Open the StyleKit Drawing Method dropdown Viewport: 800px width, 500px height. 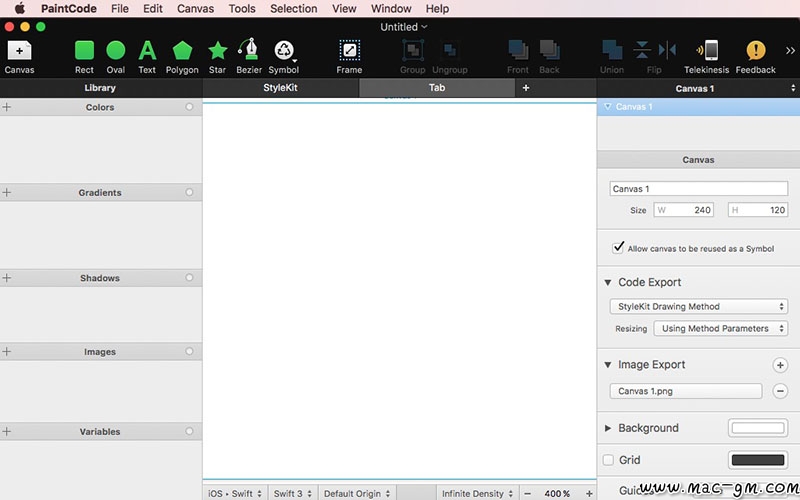click(x=698, y=306)
